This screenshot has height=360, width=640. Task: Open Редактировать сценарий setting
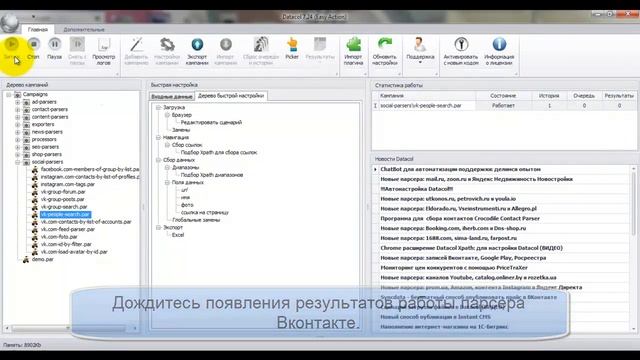pos(211,122)
